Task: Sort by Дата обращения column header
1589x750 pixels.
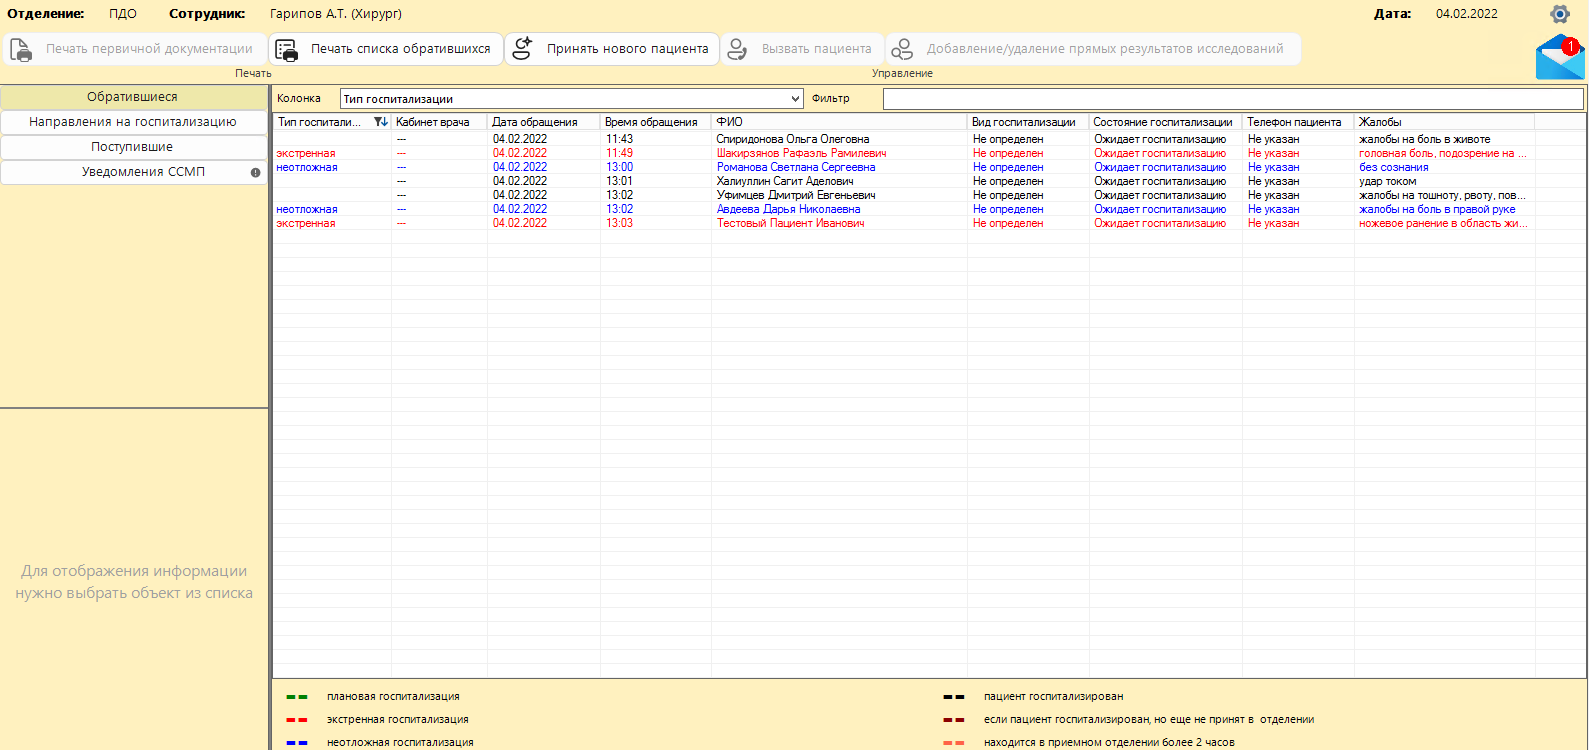Action: pos(543,122)
